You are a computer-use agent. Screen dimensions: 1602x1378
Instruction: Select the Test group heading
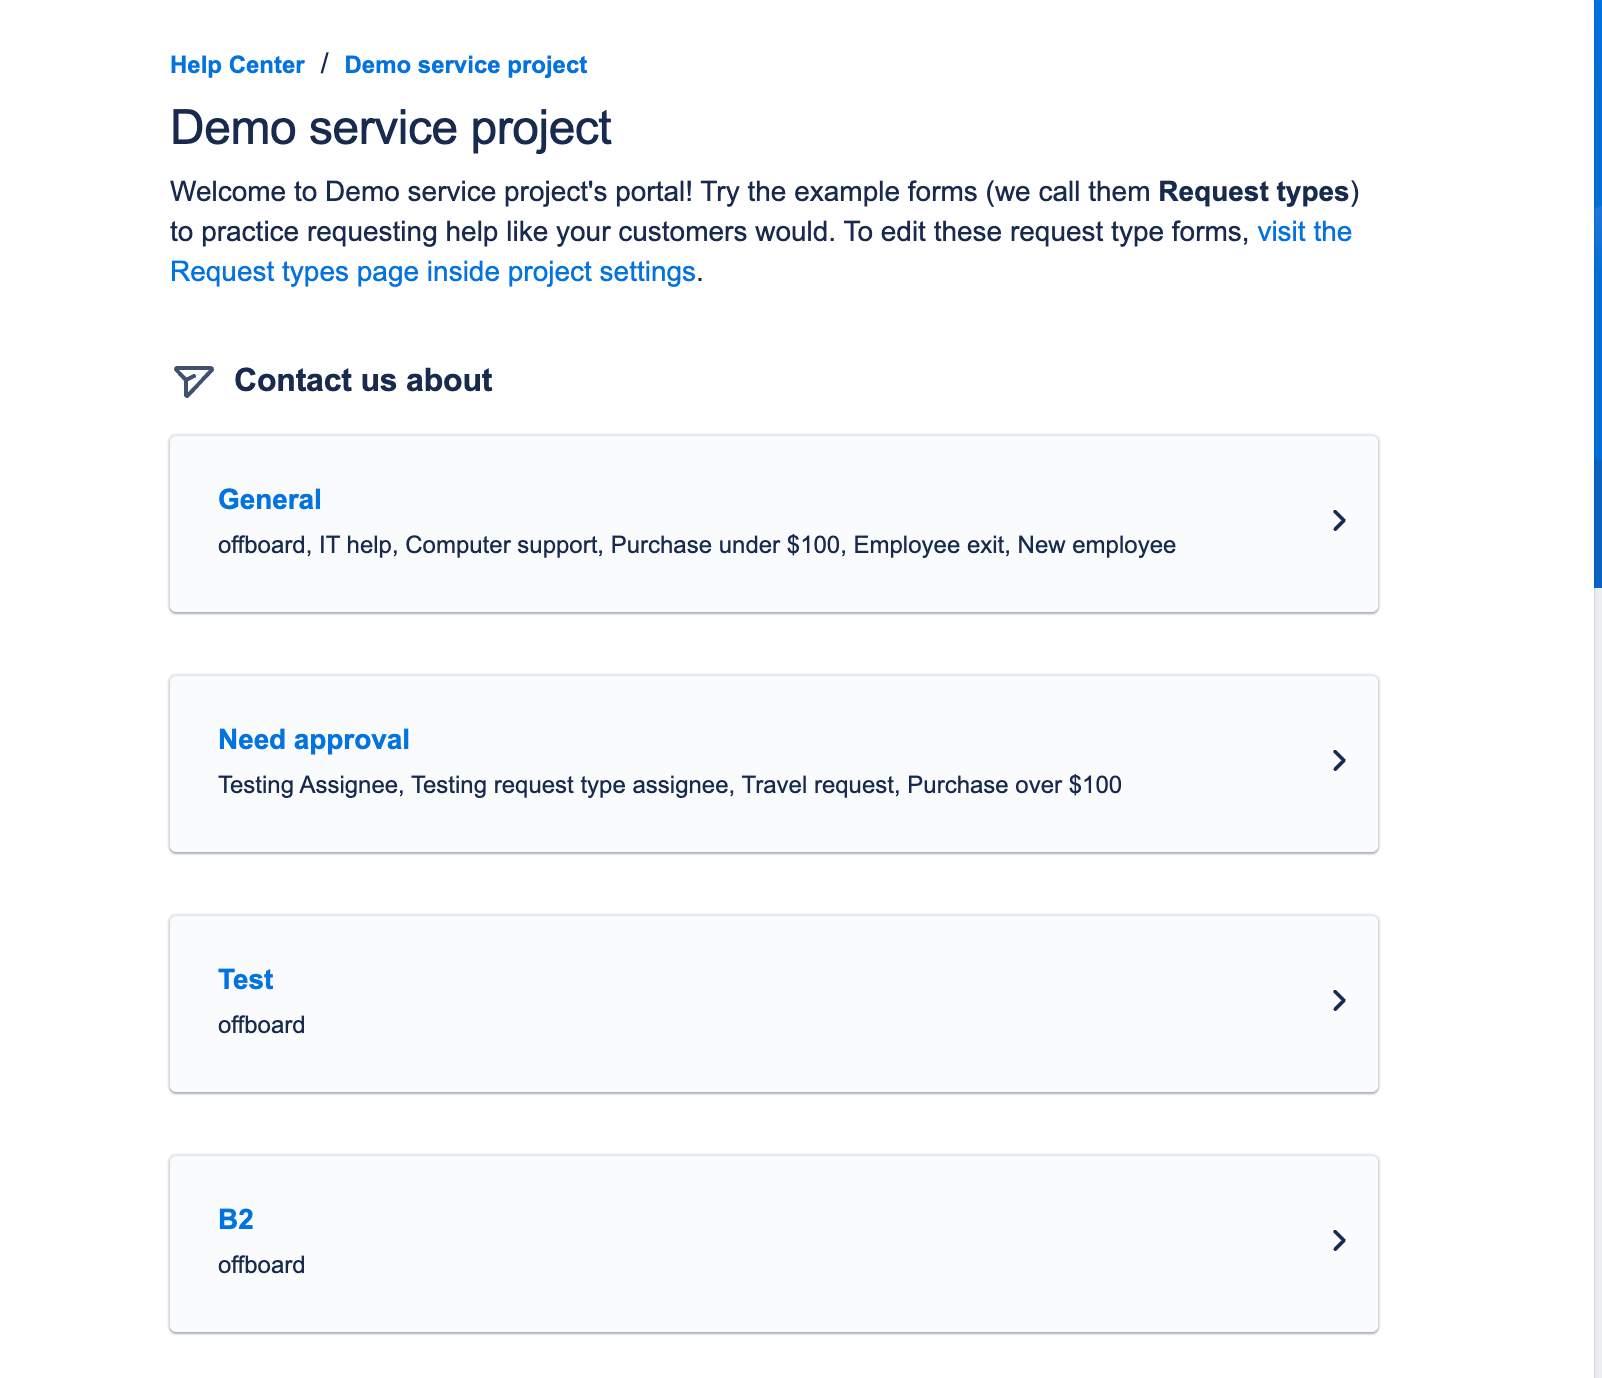pos(245,979)
